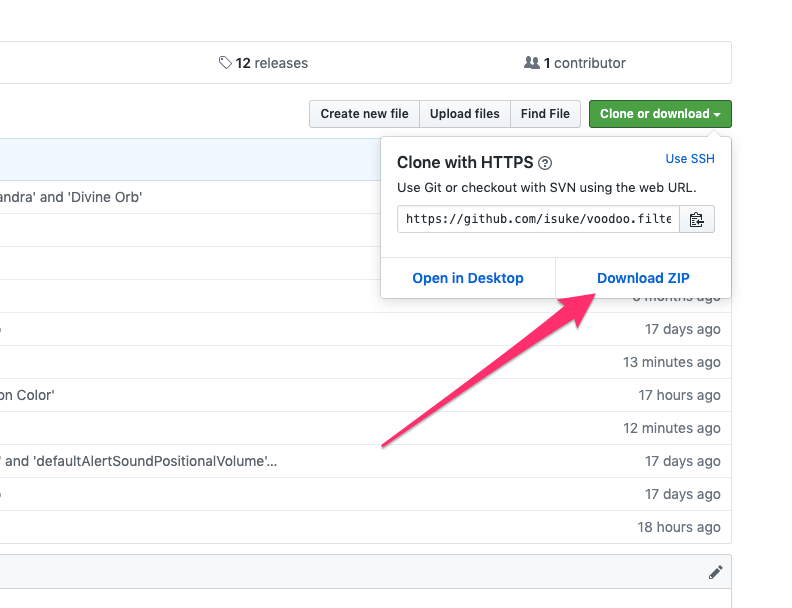Click Create new file button
The image size is (792, 608).
364,114
